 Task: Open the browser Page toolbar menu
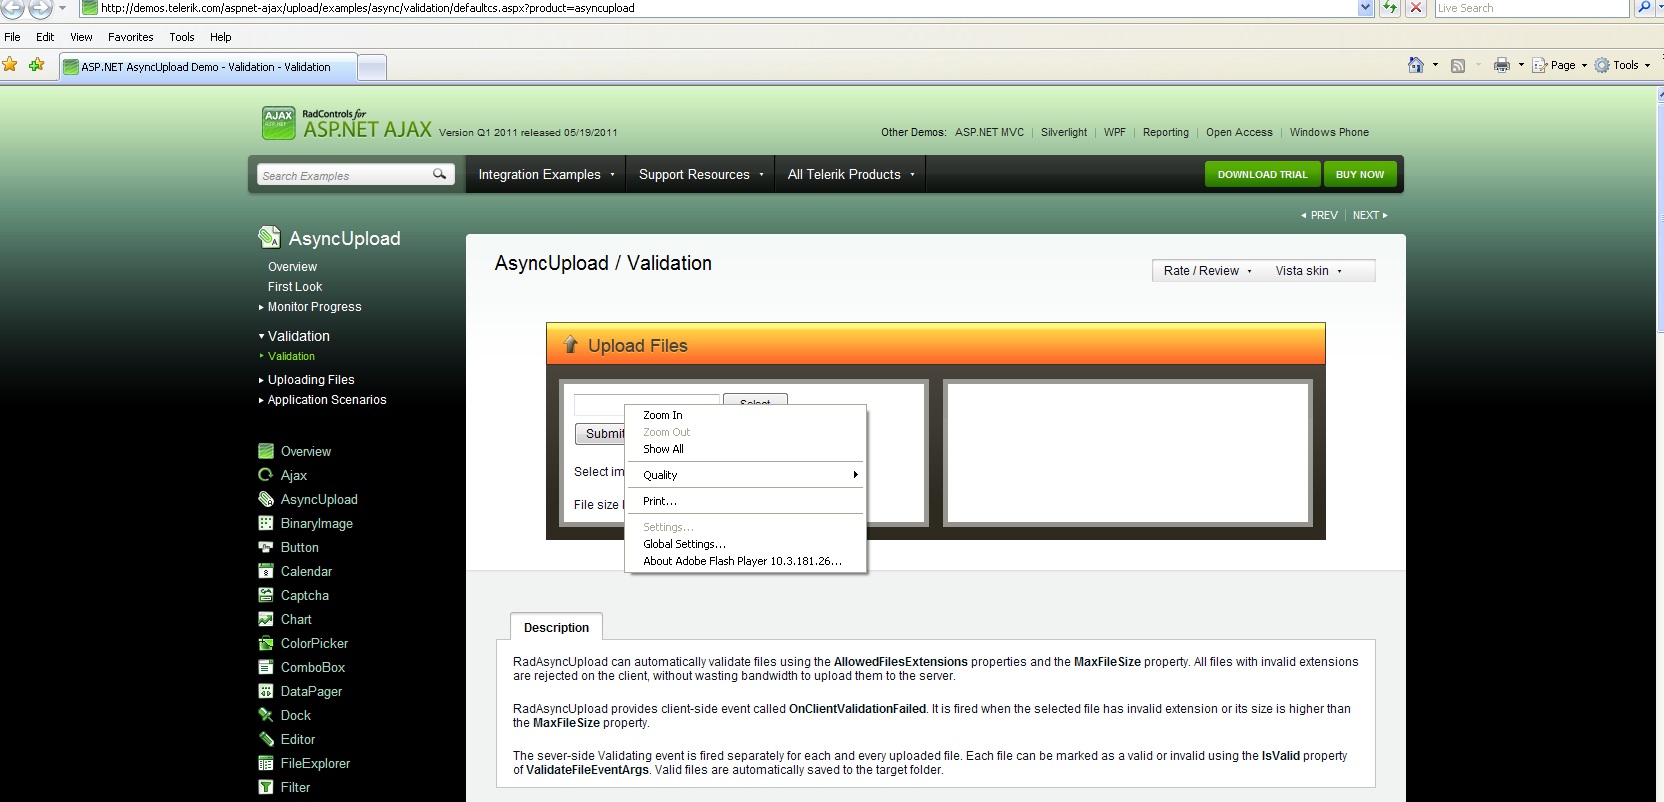click(1559, 65)
